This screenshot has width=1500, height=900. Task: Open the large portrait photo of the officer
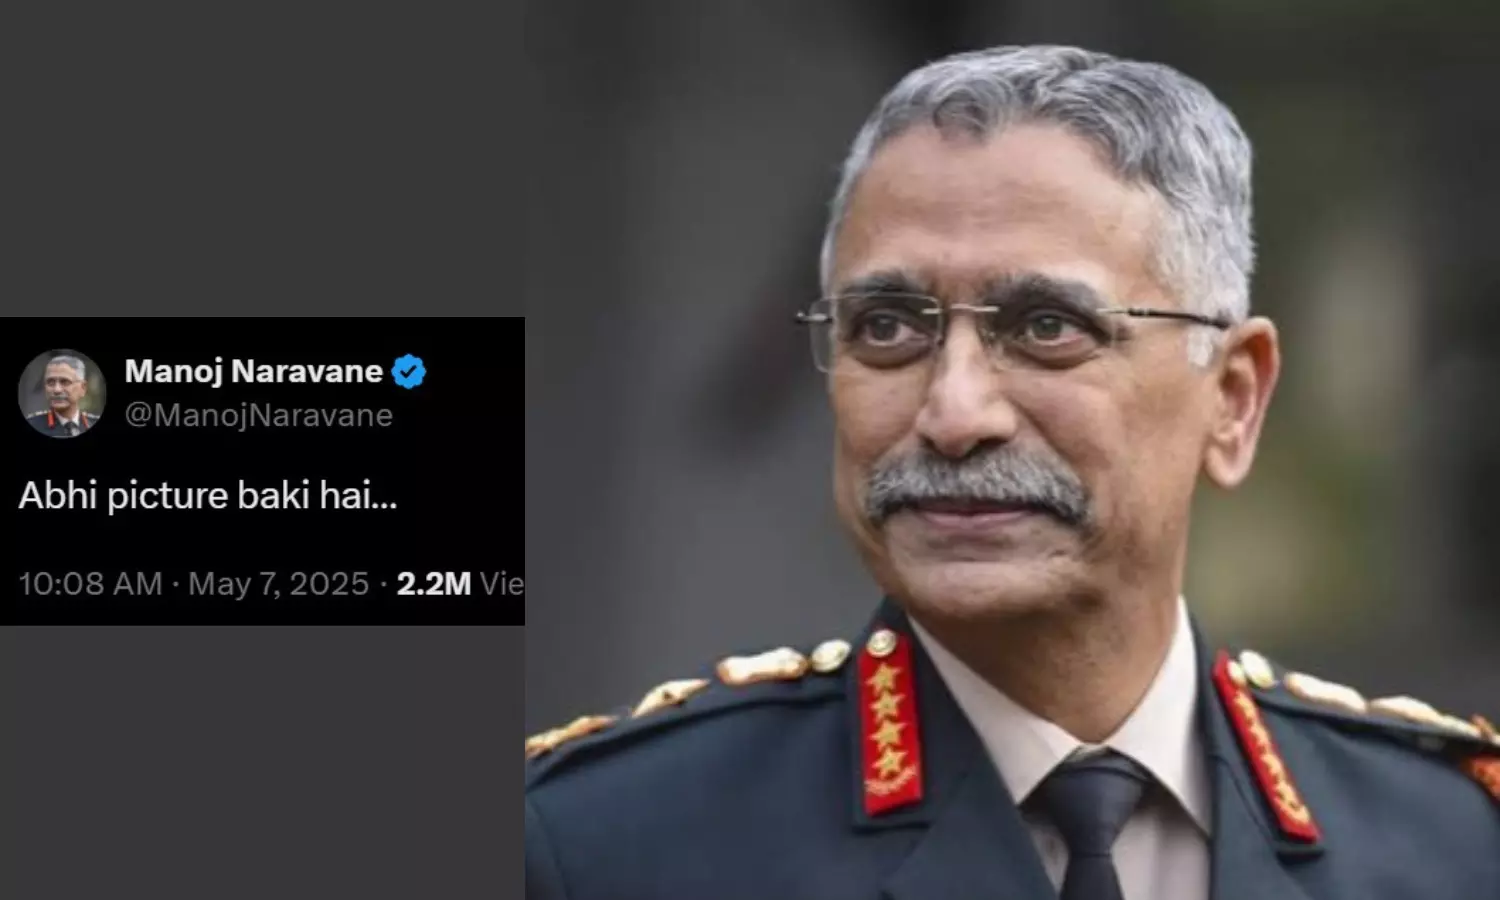click(x=1012, y=450)
